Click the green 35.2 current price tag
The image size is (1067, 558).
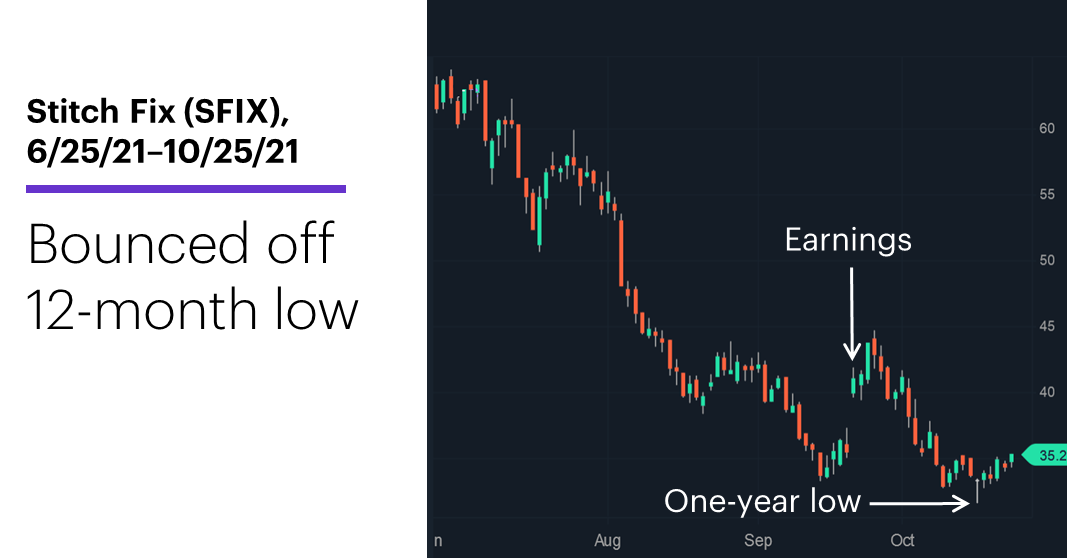pyautogui.click(x=1046, y=455)
